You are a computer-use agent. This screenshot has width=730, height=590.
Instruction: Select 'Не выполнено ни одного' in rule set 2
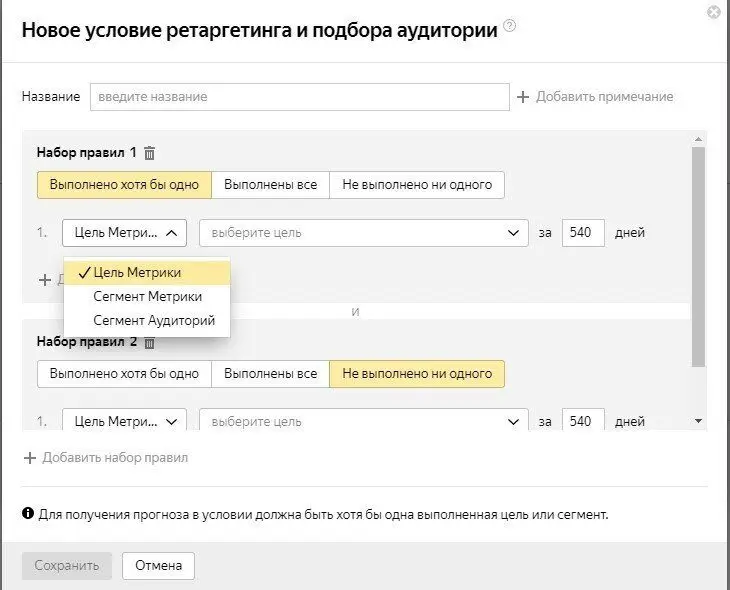[x=417, y=374]
